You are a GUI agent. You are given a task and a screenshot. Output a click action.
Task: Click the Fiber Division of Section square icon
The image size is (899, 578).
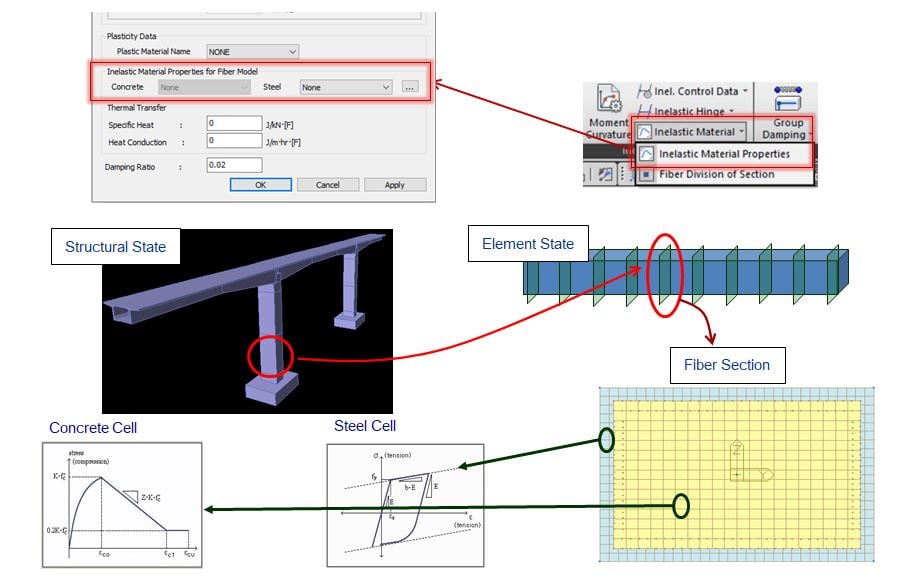point(645,174)
